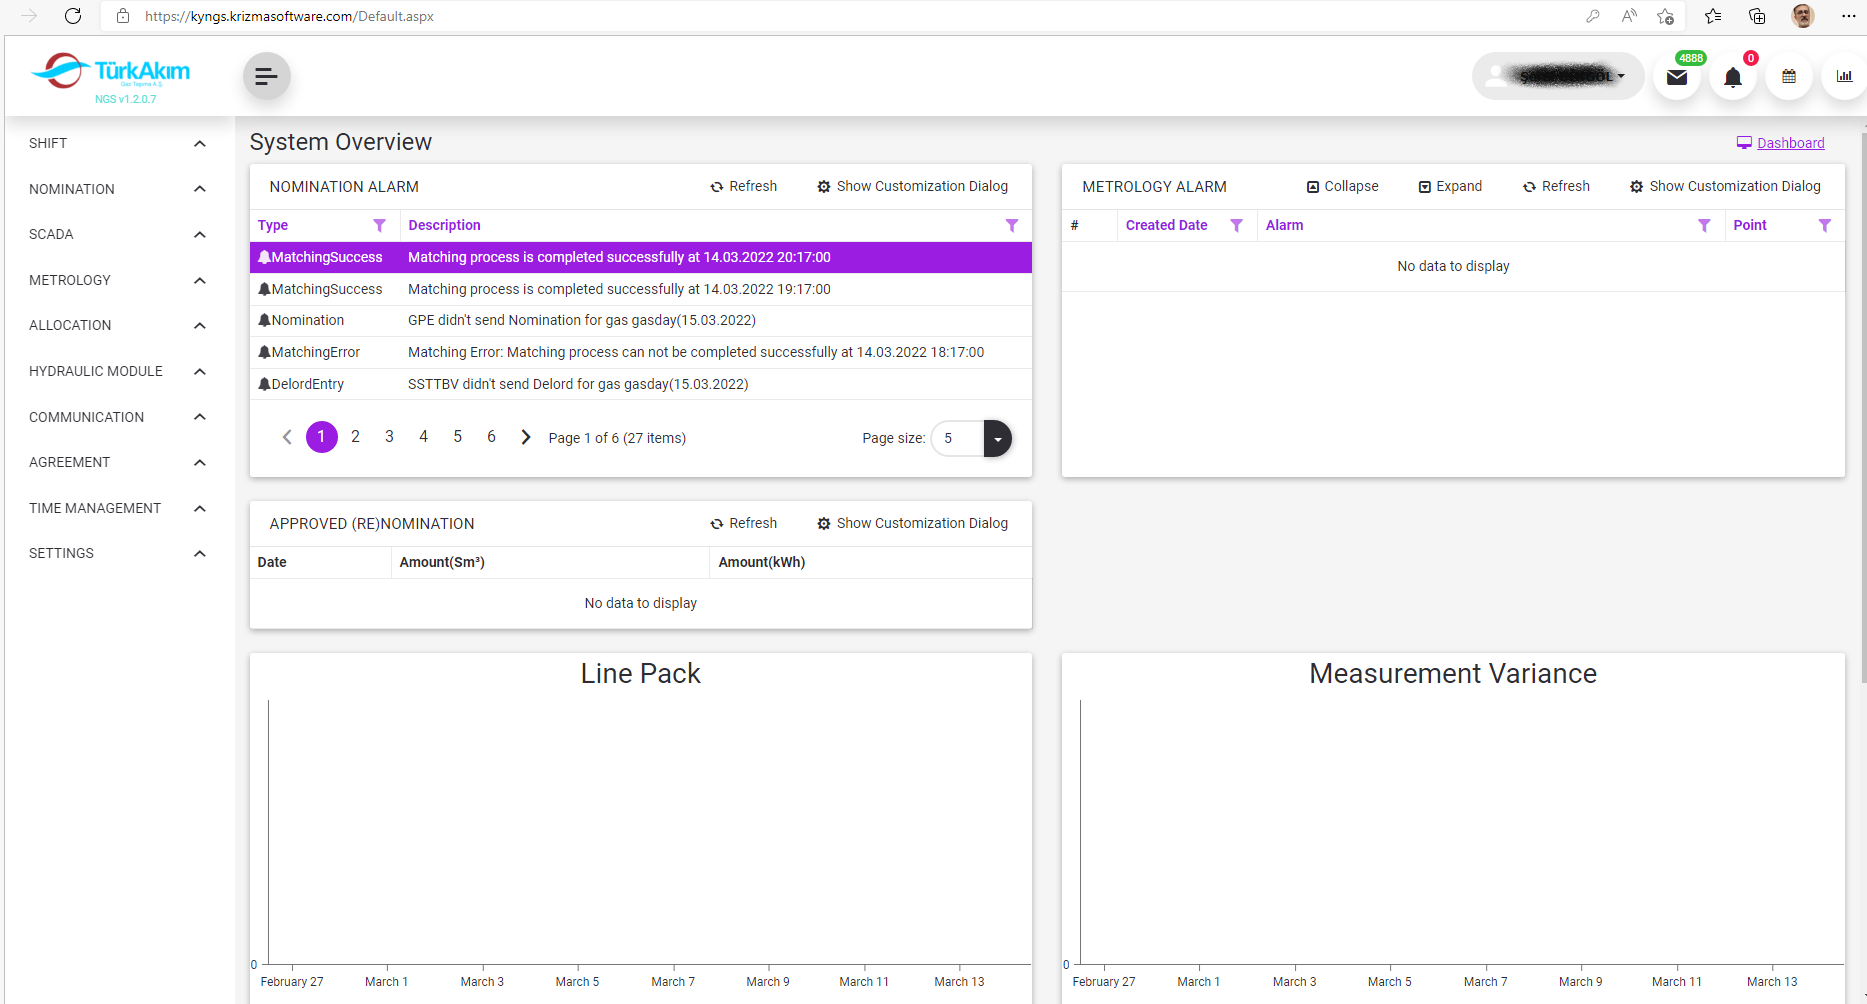Toggle the hamburger sidebar menu button

coord(266,76)
